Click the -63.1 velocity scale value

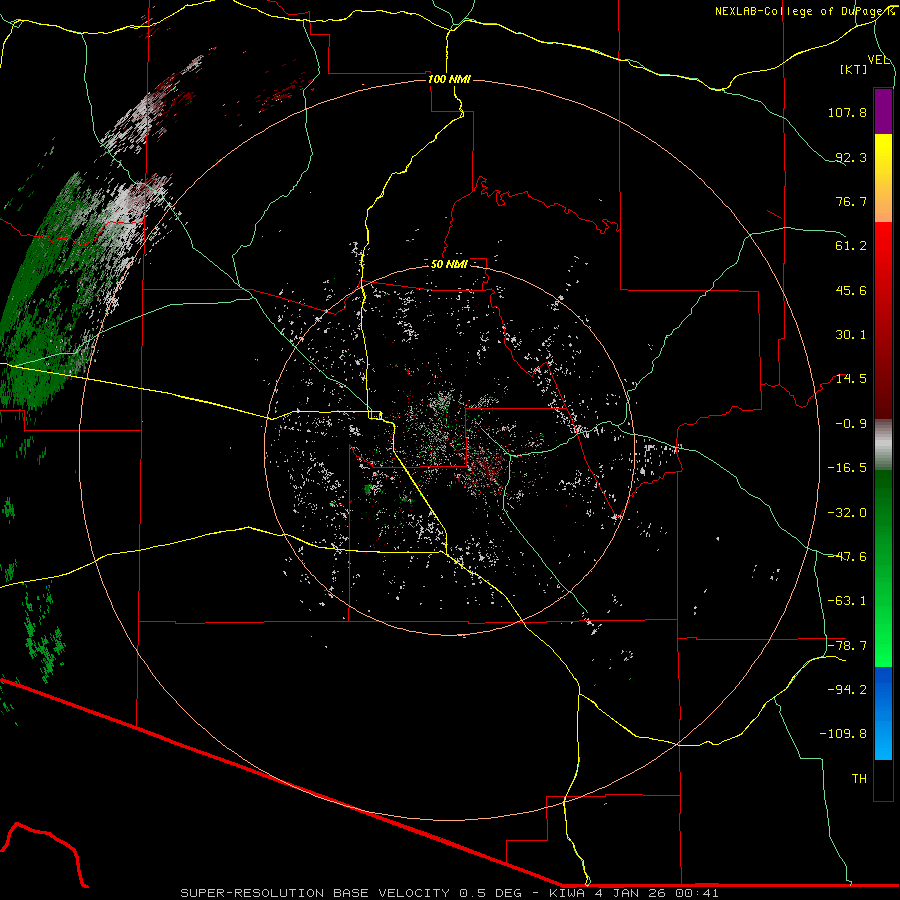[x=847, y=601]
